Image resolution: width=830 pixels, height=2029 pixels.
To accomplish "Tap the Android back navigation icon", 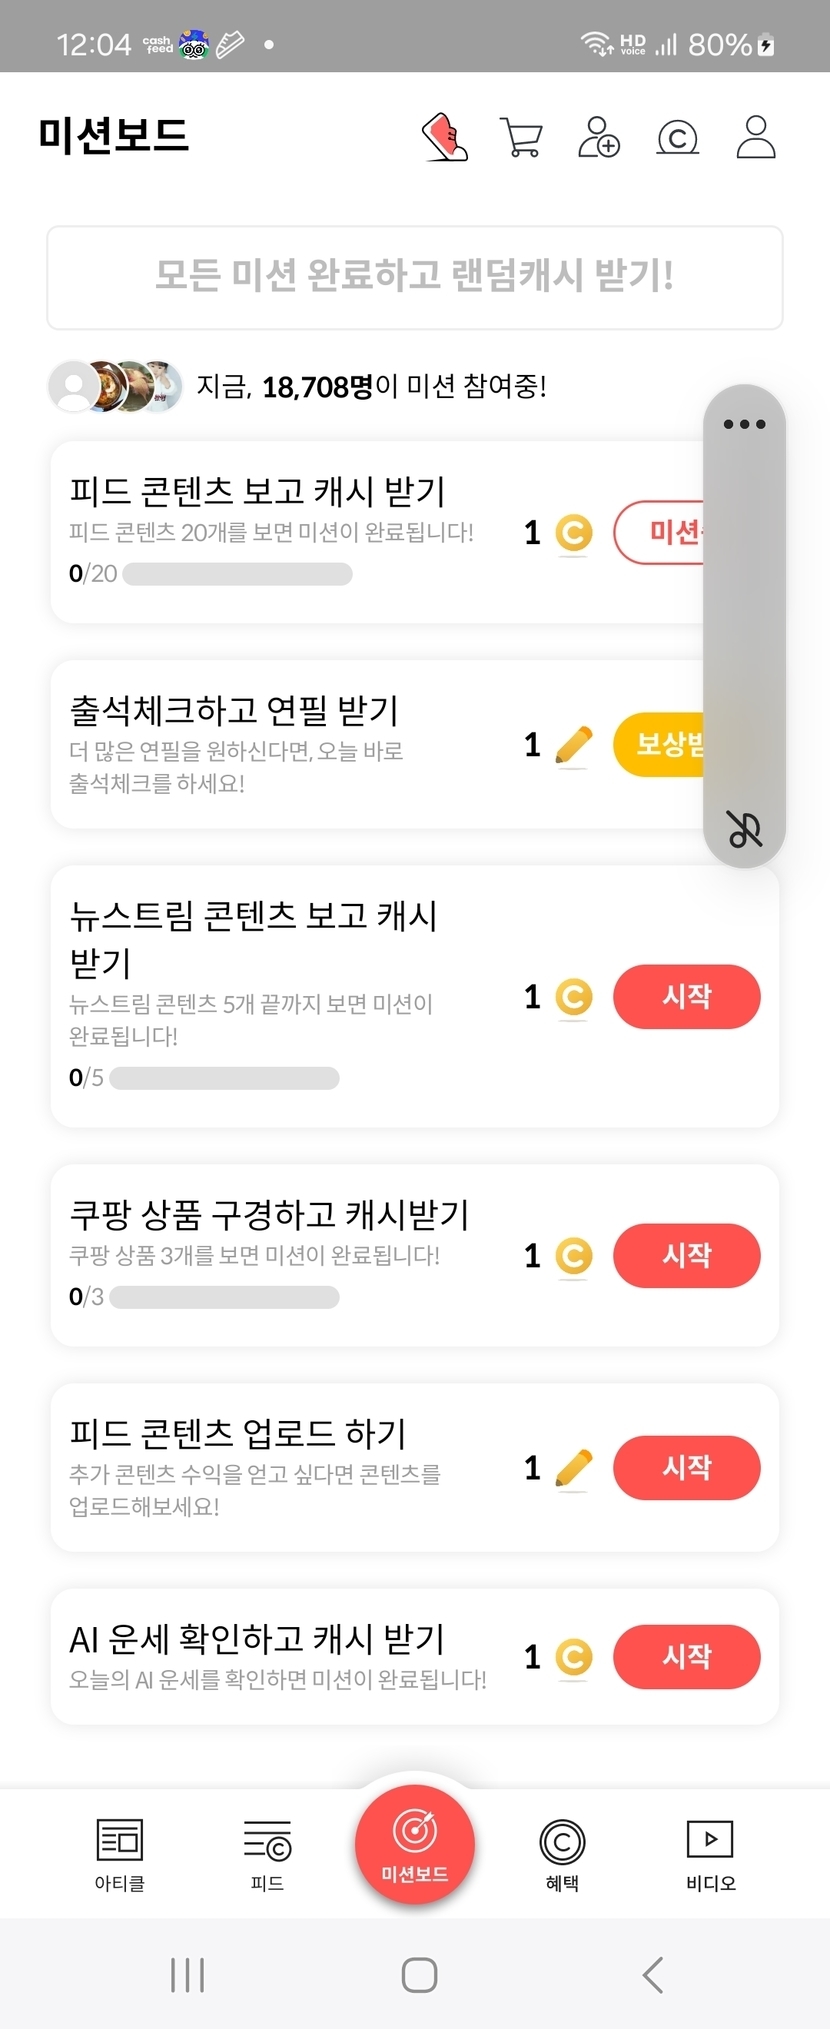I will [653, 1975].
